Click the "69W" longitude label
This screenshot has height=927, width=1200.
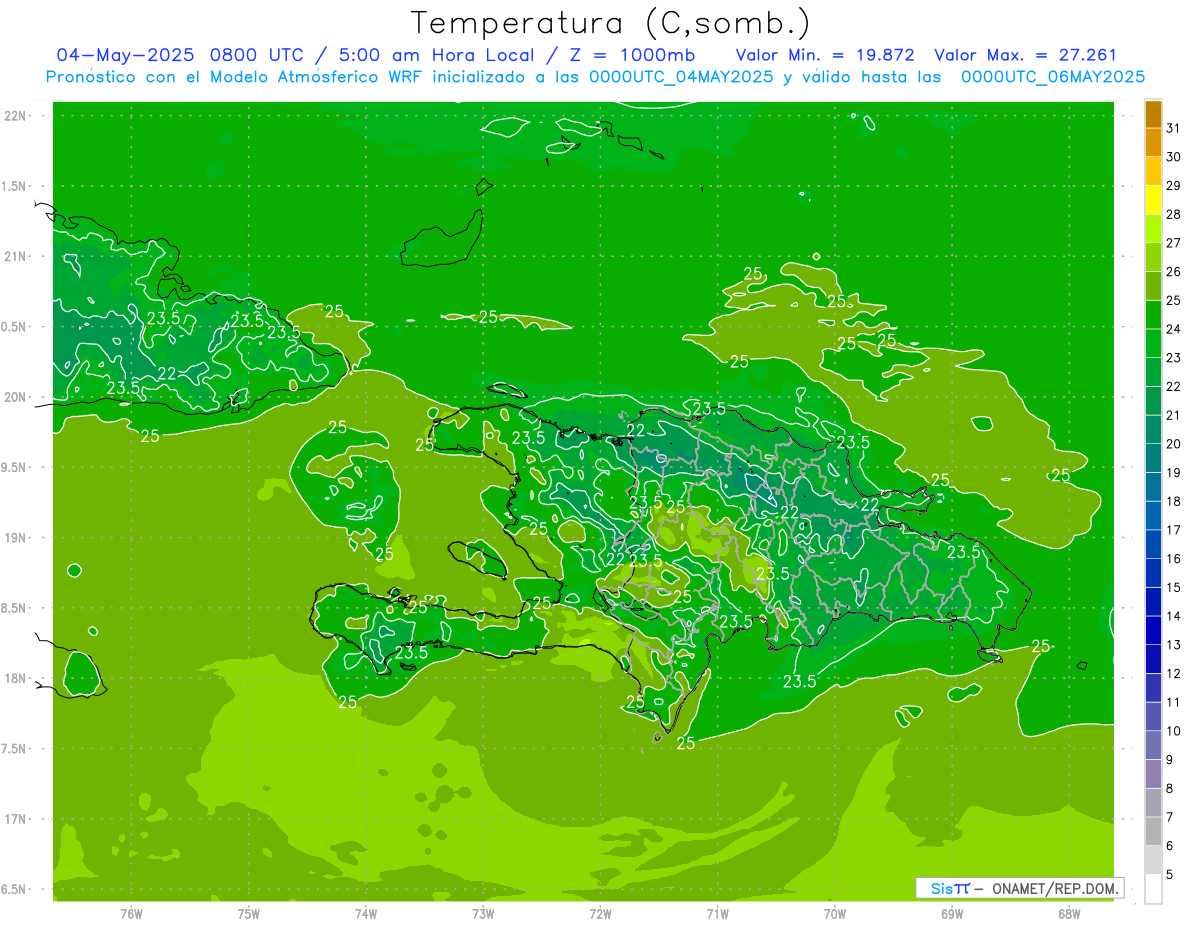[952, 914]
